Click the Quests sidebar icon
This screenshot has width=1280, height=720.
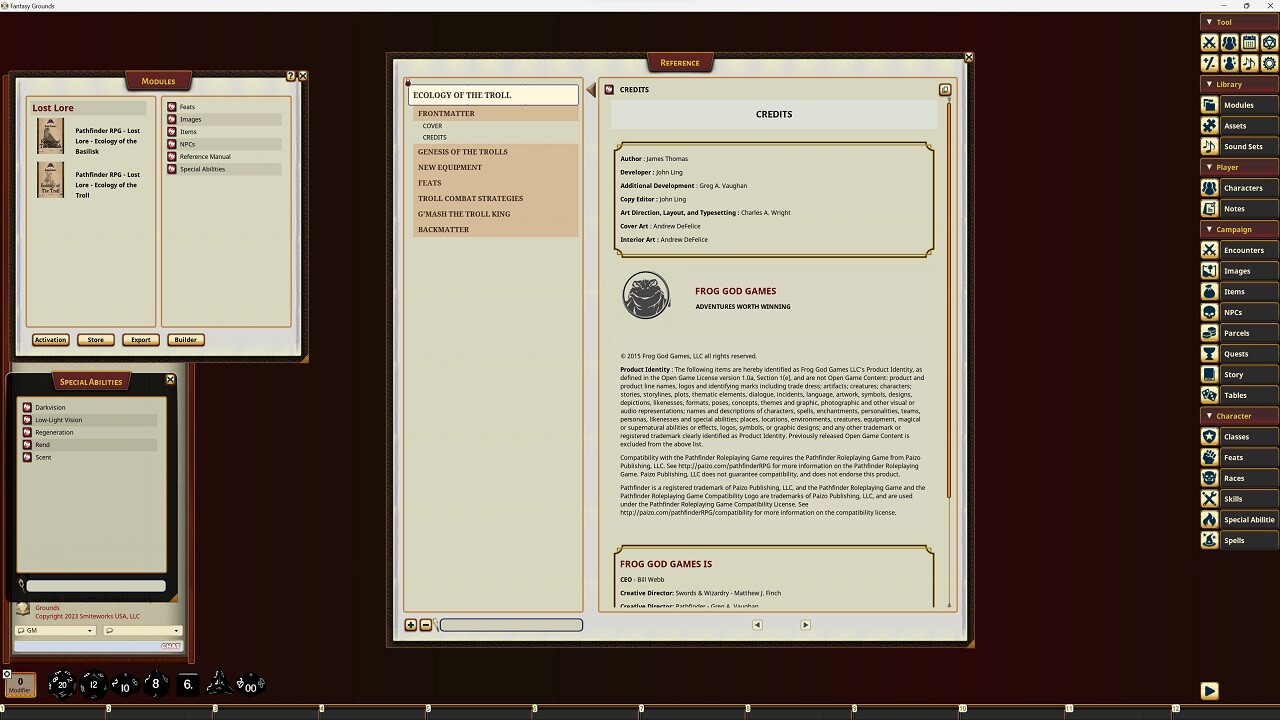(x=1209, y=354)
